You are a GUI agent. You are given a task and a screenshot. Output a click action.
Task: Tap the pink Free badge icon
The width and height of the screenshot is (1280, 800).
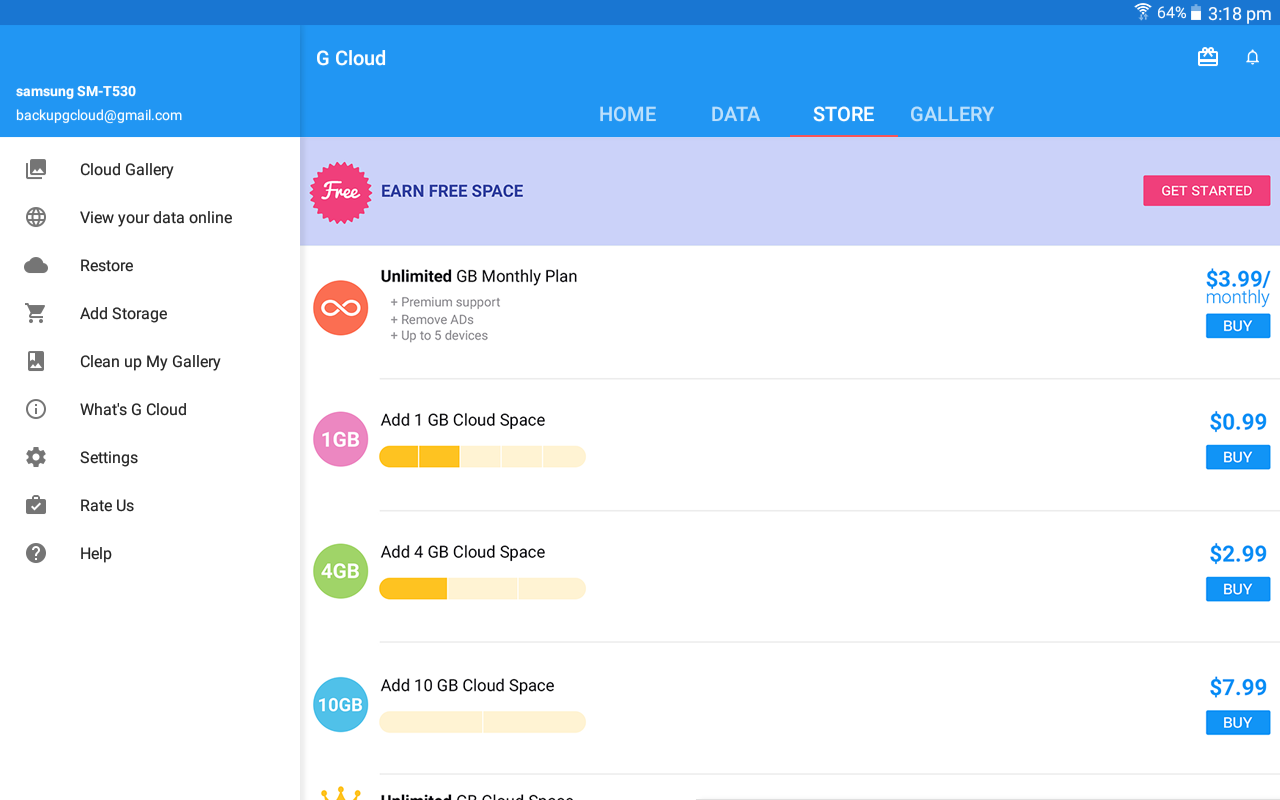tap(341, 192)
